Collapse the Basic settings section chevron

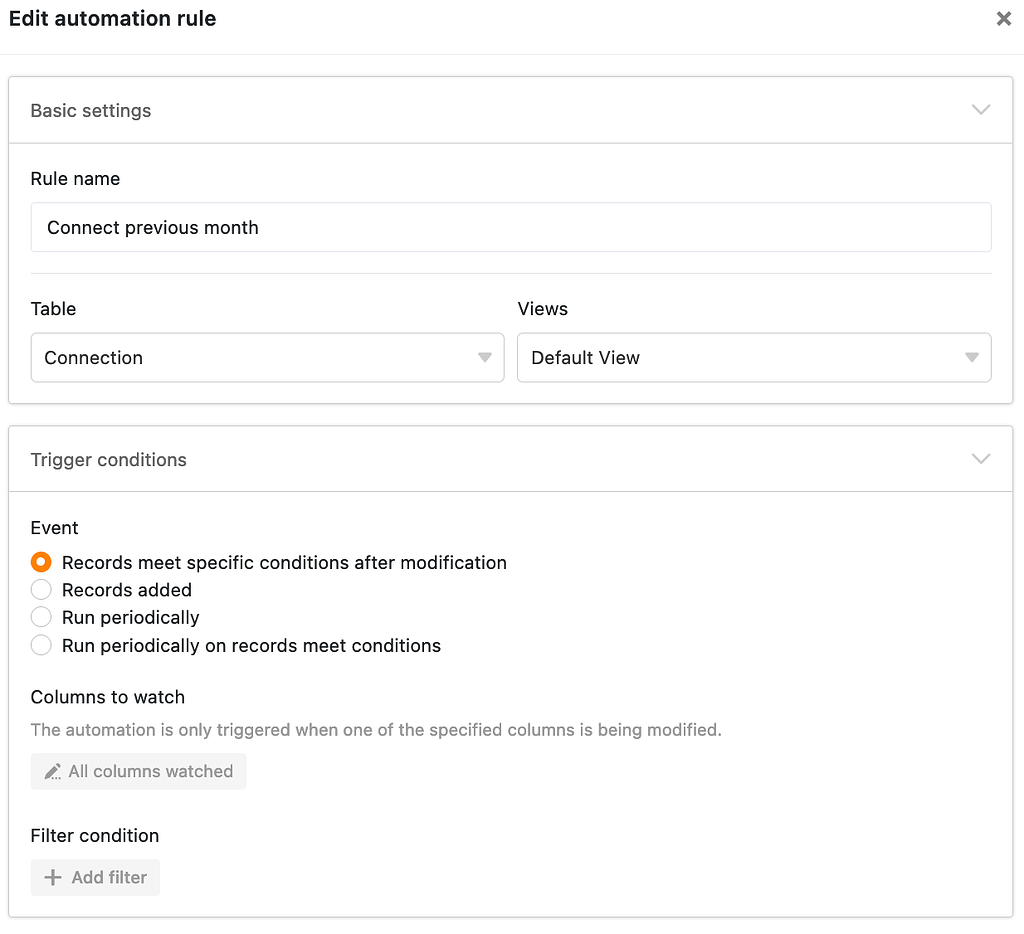click(981, 110)
